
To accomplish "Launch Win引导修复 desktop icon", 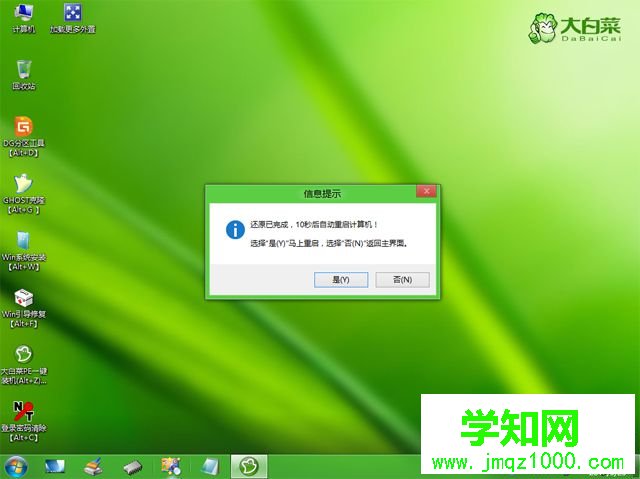I will 24,308.
